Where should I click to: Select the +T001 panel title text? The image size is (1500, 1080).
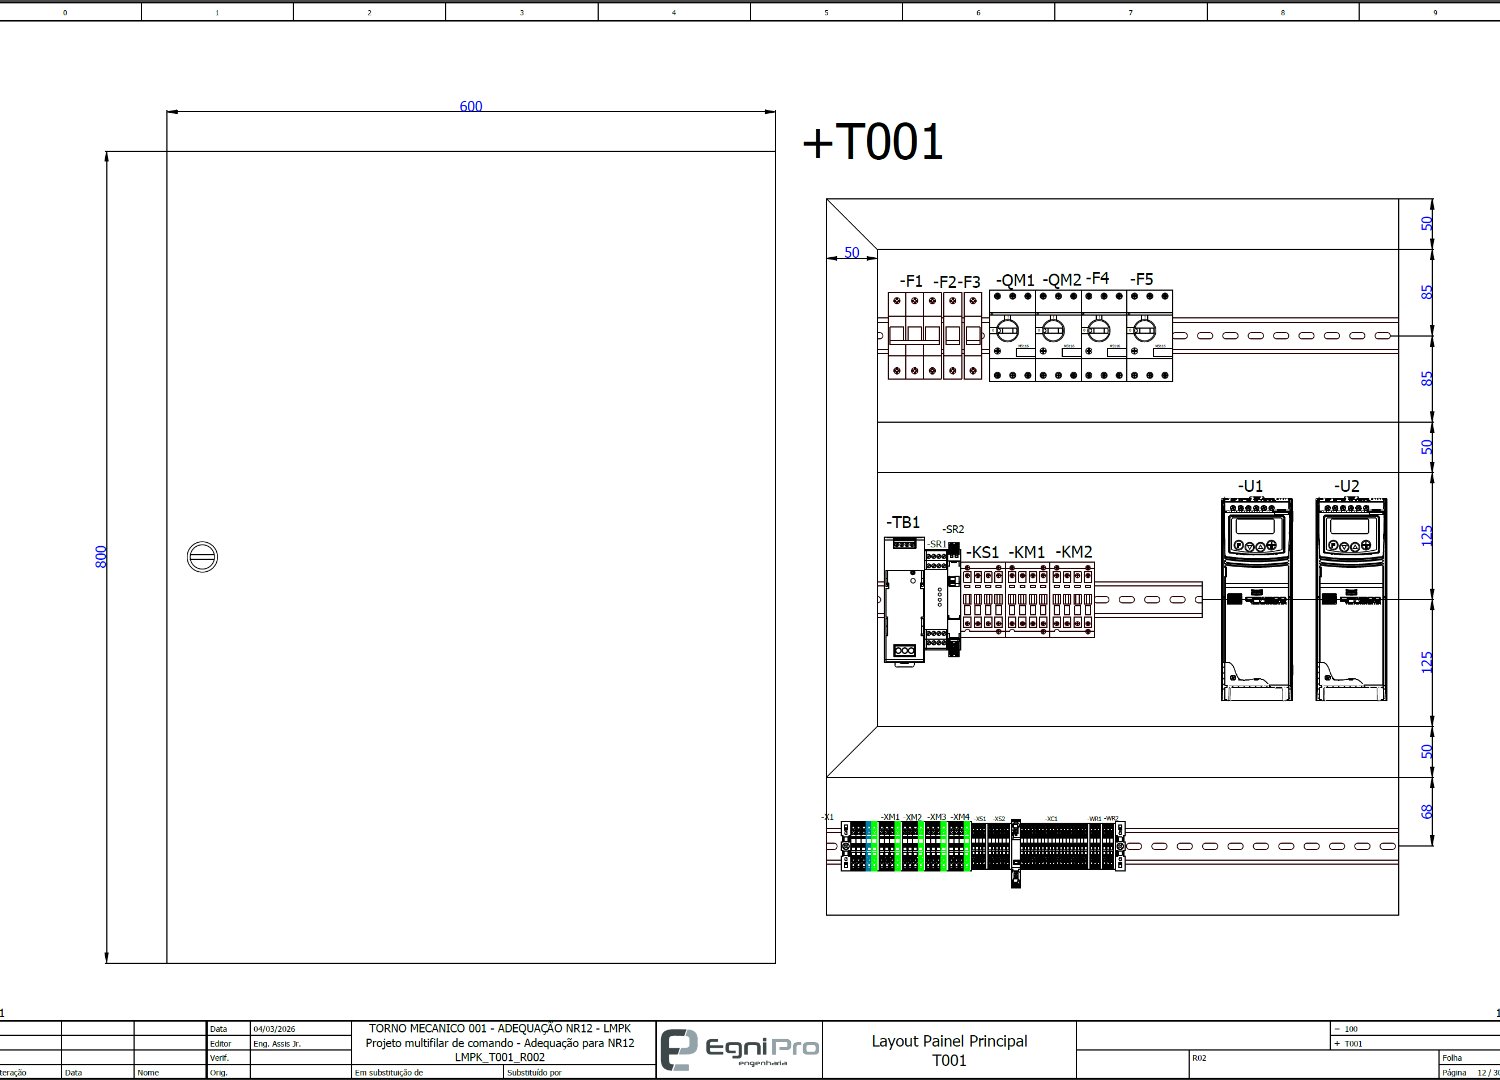[x=872, y=143]
